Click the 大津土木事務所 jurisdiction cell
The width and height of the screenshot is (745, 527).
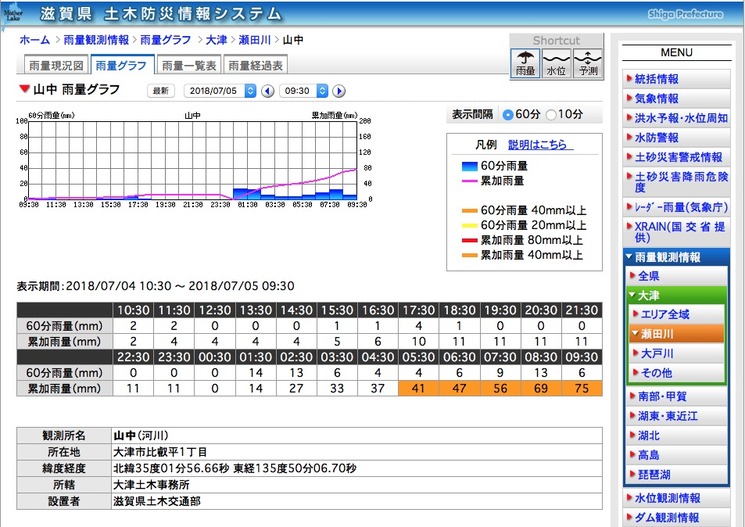(357, 485)
